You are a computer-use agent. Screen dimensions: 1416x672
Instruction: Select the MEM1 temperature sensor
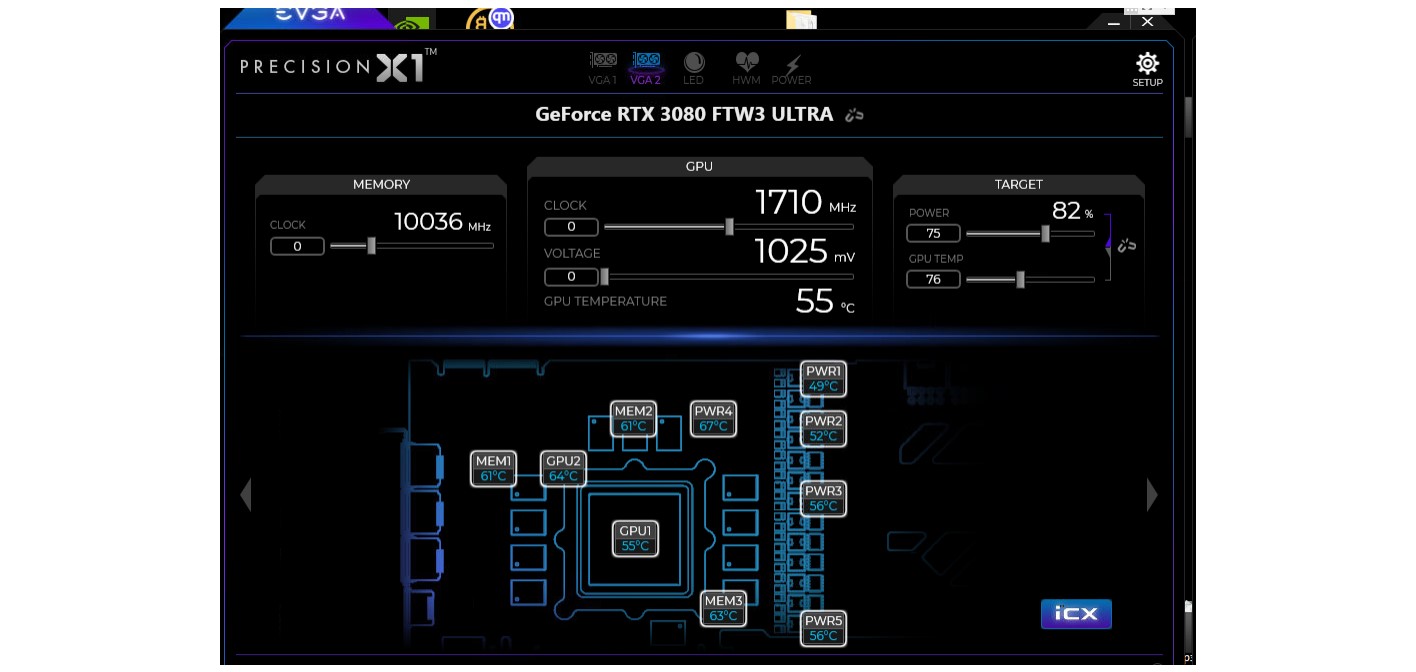pos(493,468)
